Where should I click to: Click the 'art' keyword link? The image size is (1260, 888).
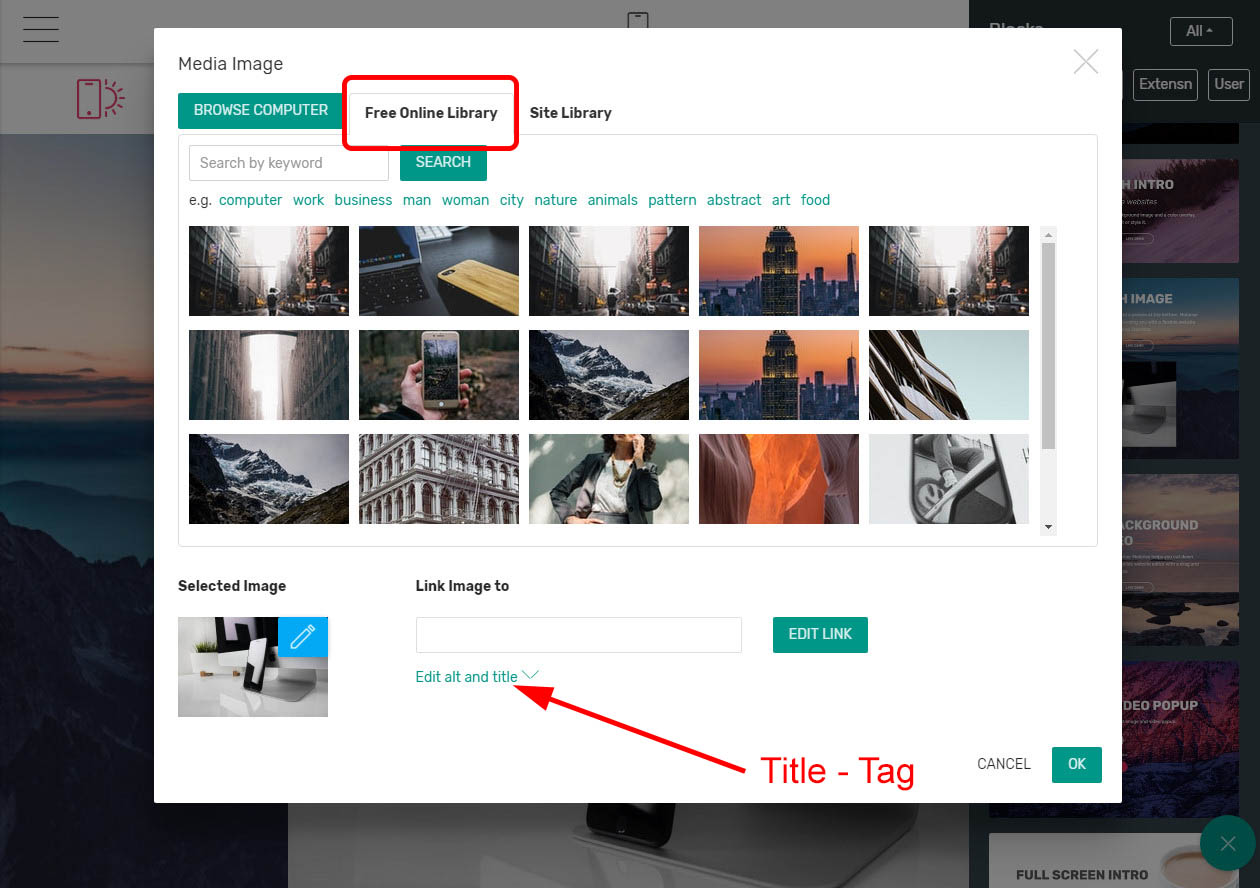[781, 200]
